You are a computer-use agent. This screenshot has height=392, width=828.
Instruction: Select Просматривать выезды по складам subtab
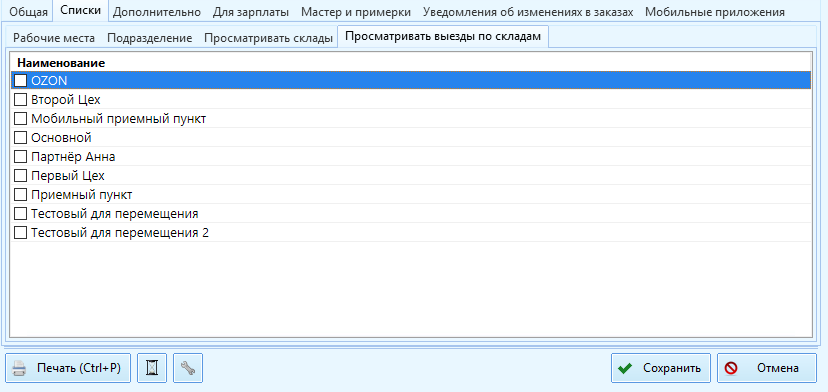point(443,37)
